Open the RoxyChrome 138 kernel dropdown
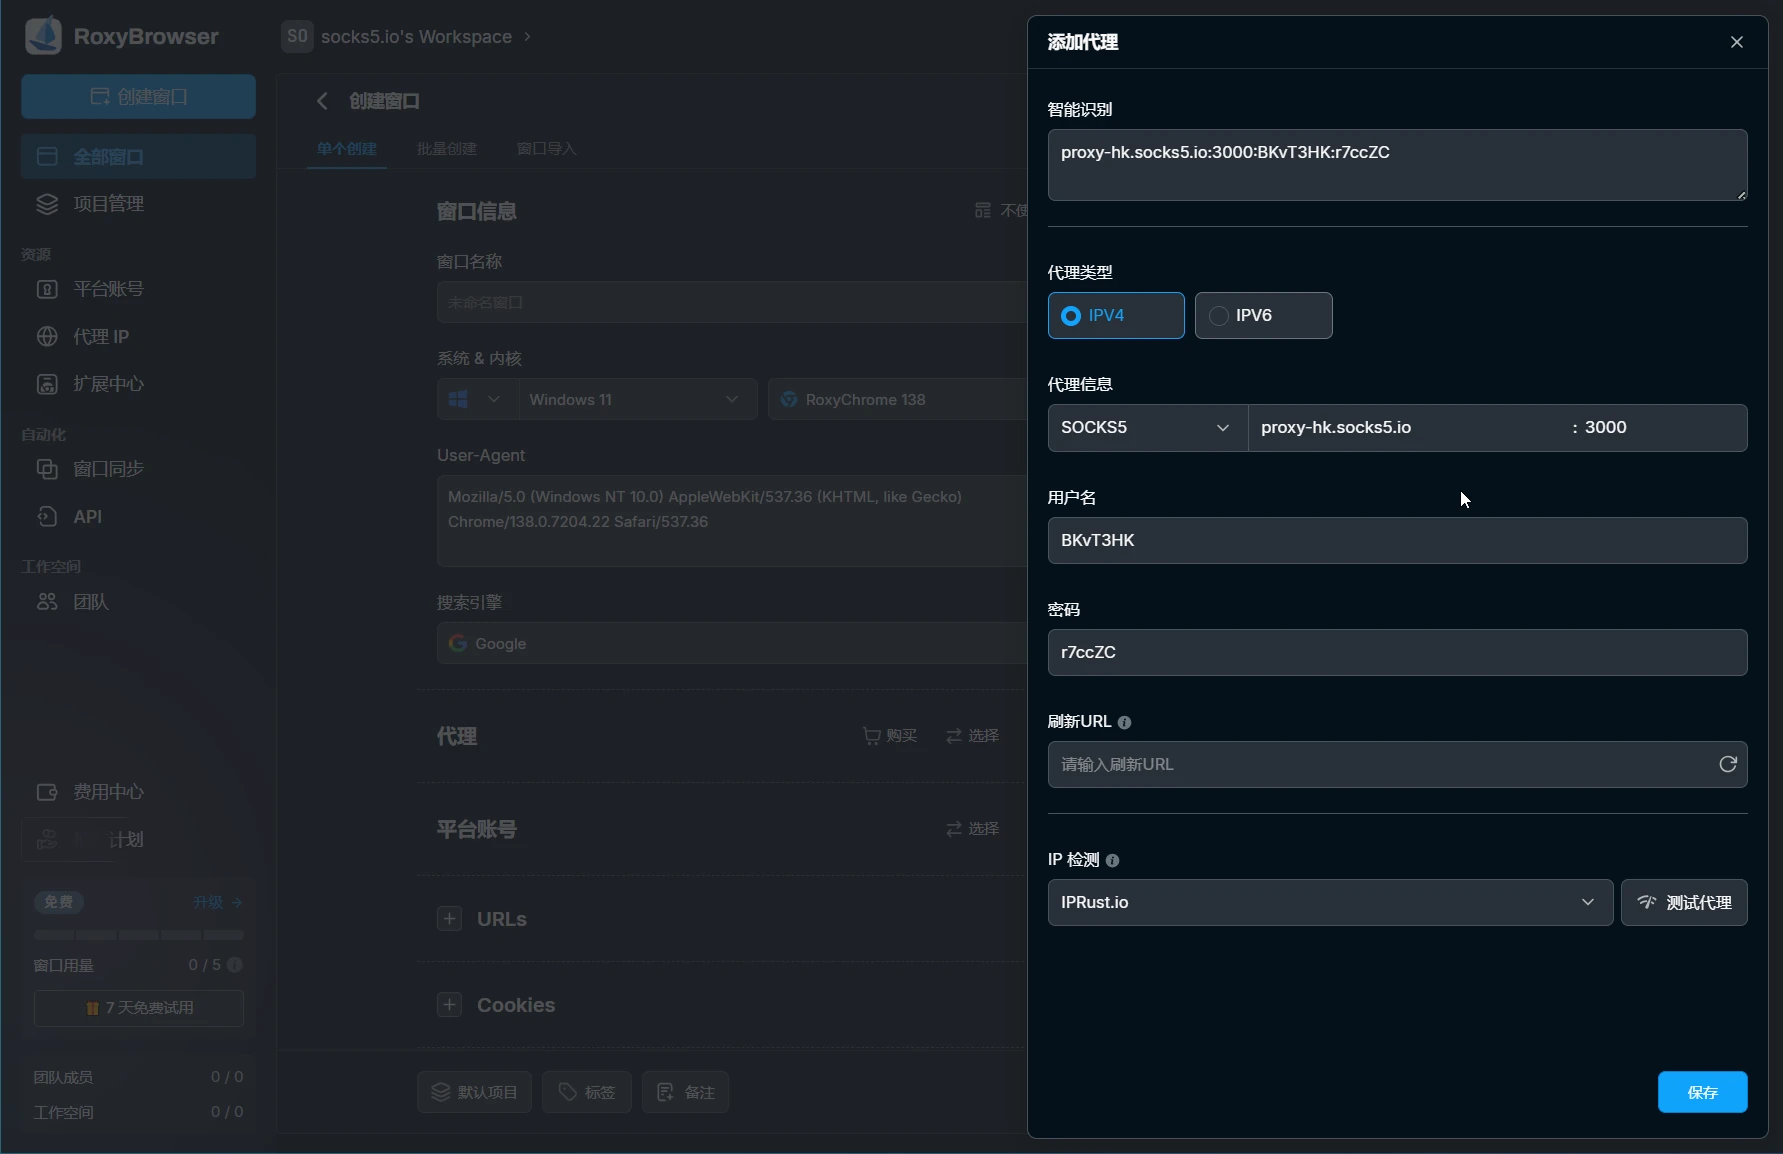 pyautogui.click(x=898, y=399)
